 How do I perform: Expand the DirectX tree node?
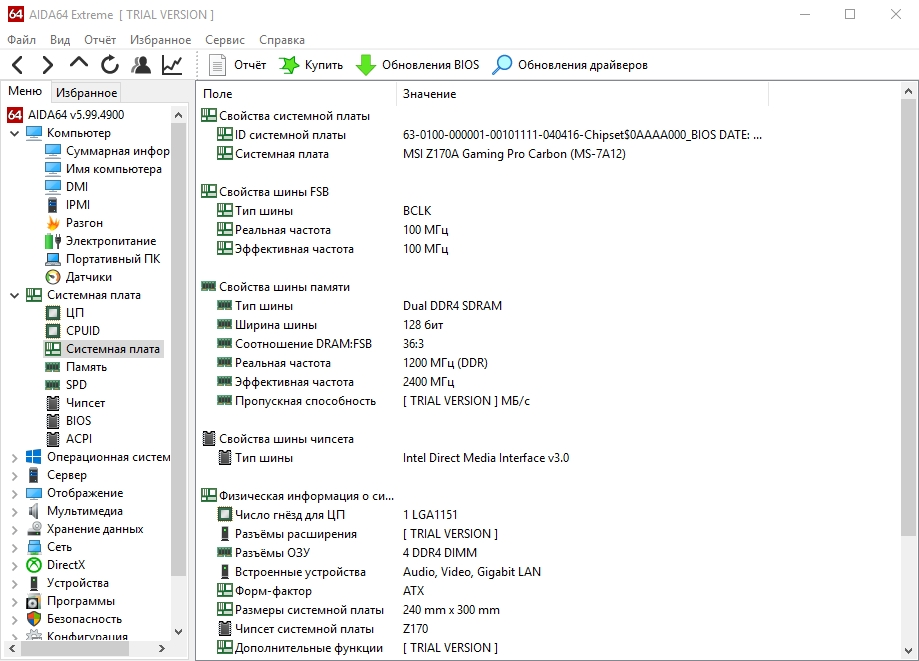15,565
